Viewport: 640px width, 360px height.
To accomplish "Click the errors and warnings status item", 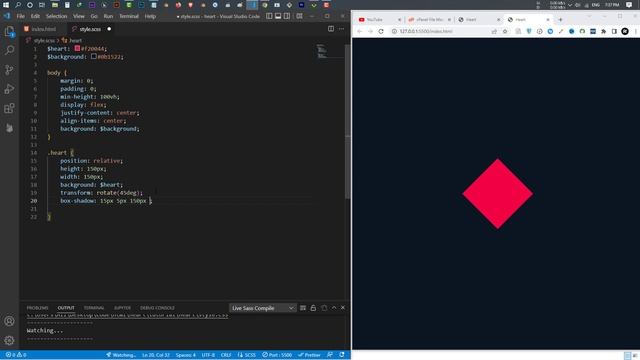I will [16, 355].
